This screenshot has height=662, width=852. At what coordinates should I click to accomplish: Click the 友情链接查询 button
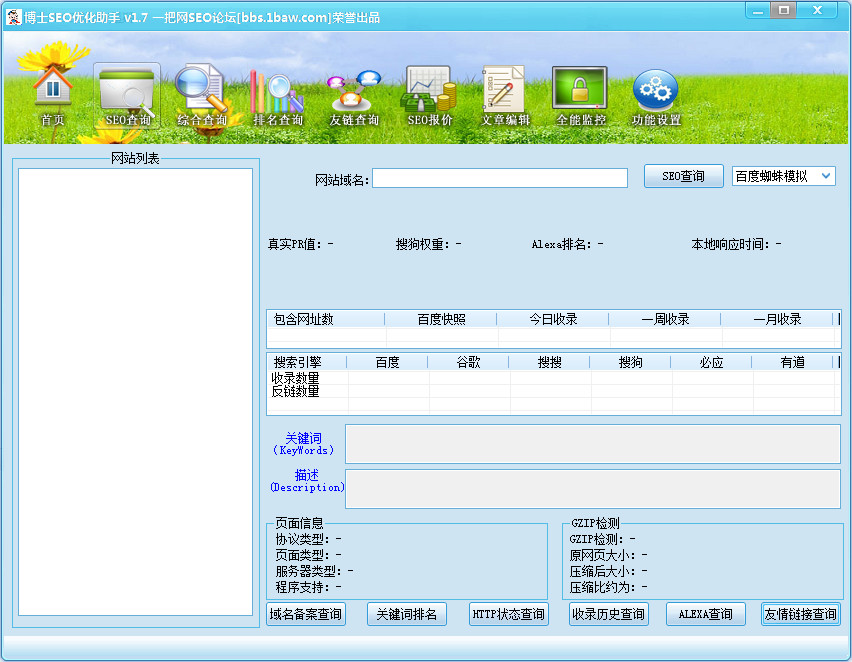click(801, 614)
